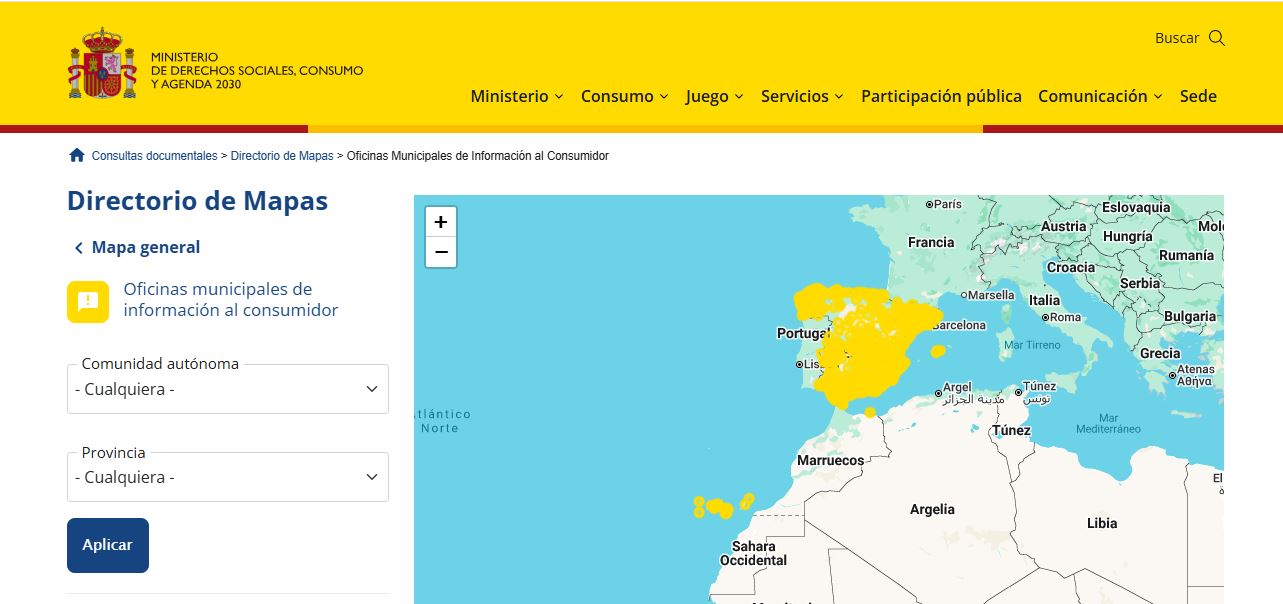Screen dimensions: 1283x604
Task: Expand the Consumo navigation menu
Action: tap(624, 96)
